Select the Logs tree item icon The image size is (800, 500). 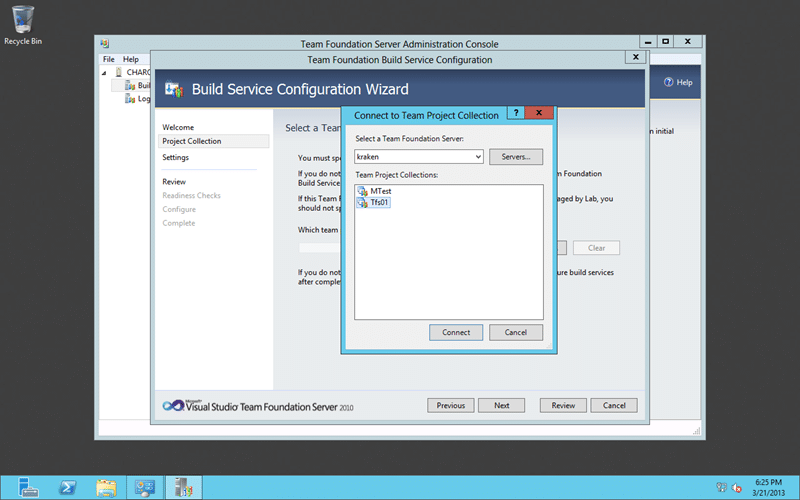130,98
